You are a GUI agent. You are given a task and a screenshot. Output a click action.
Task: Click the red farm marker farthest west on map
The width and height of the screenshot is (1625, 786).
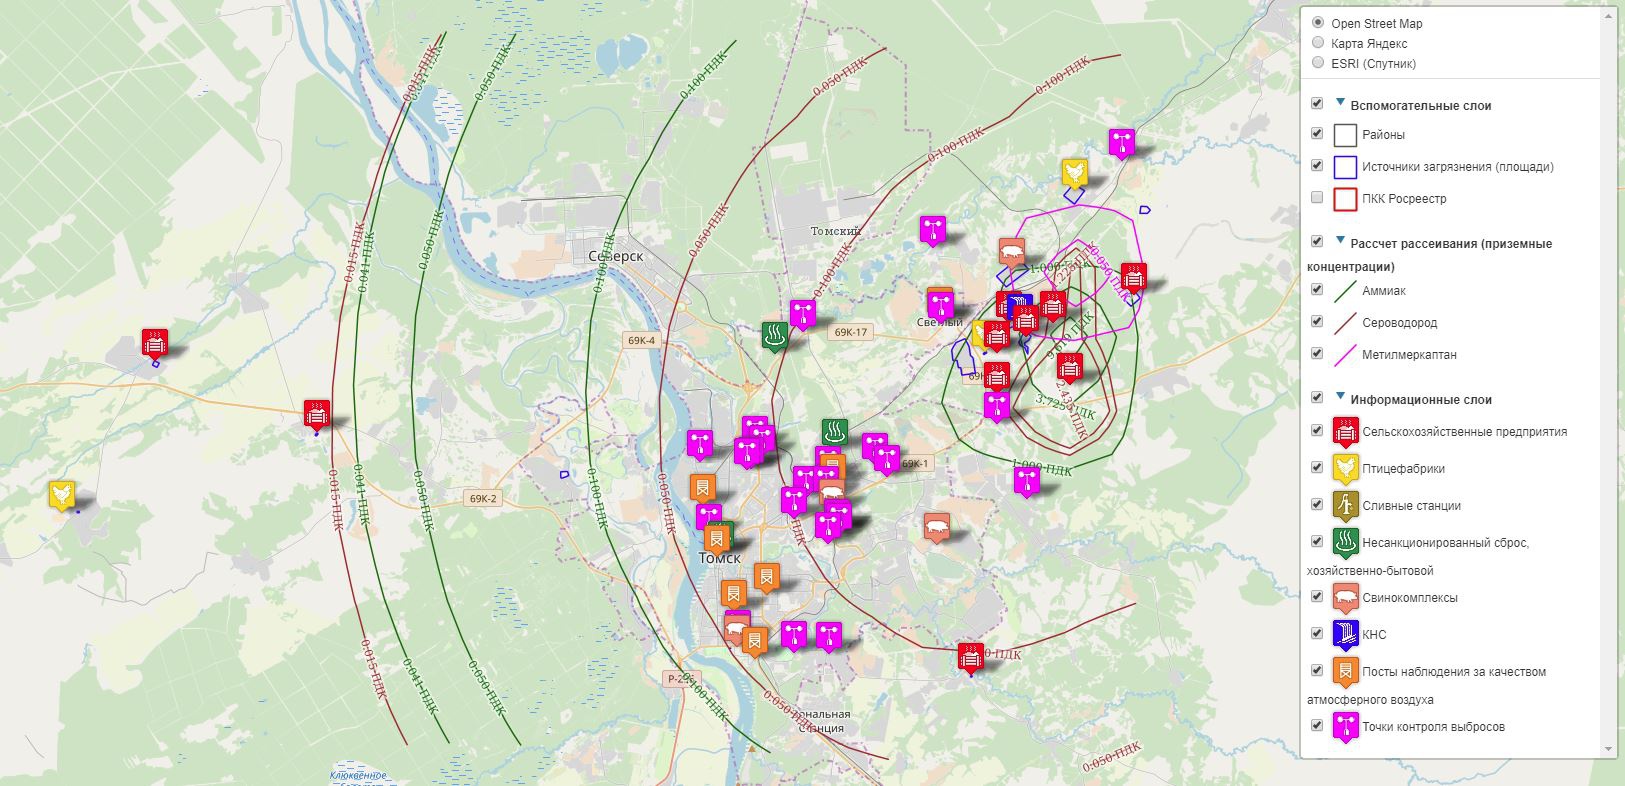tap(154, 344)
